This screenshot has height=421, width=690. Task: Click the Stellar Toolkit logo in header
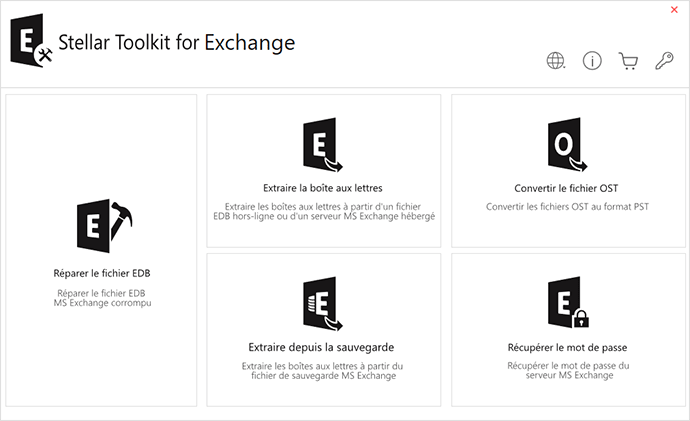tap(31, 43)
